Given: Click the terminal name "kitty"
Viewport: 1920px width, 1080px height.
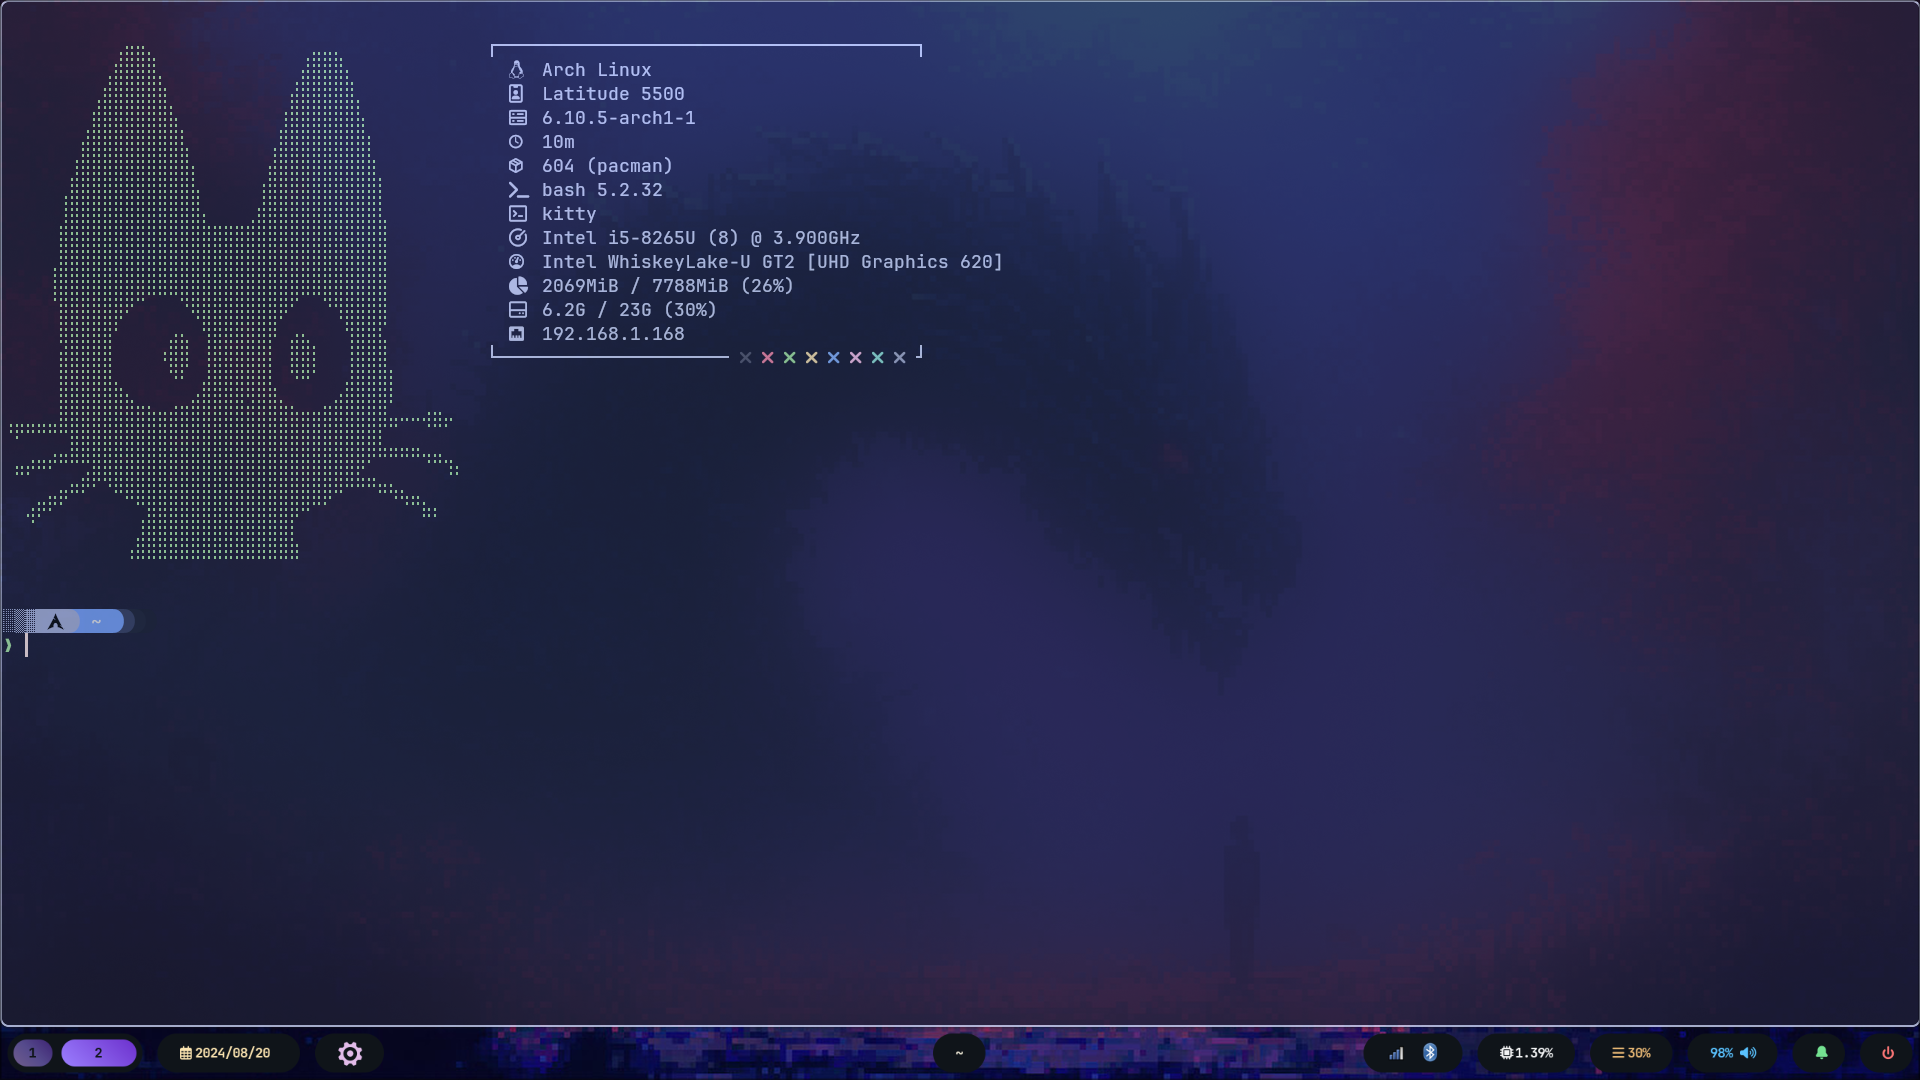Looking at the screenshot, I should [569, 214].
